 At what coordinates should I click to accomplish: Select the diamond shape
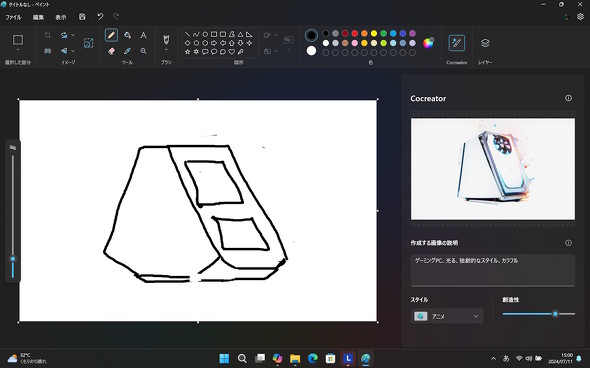pos(187,43)
